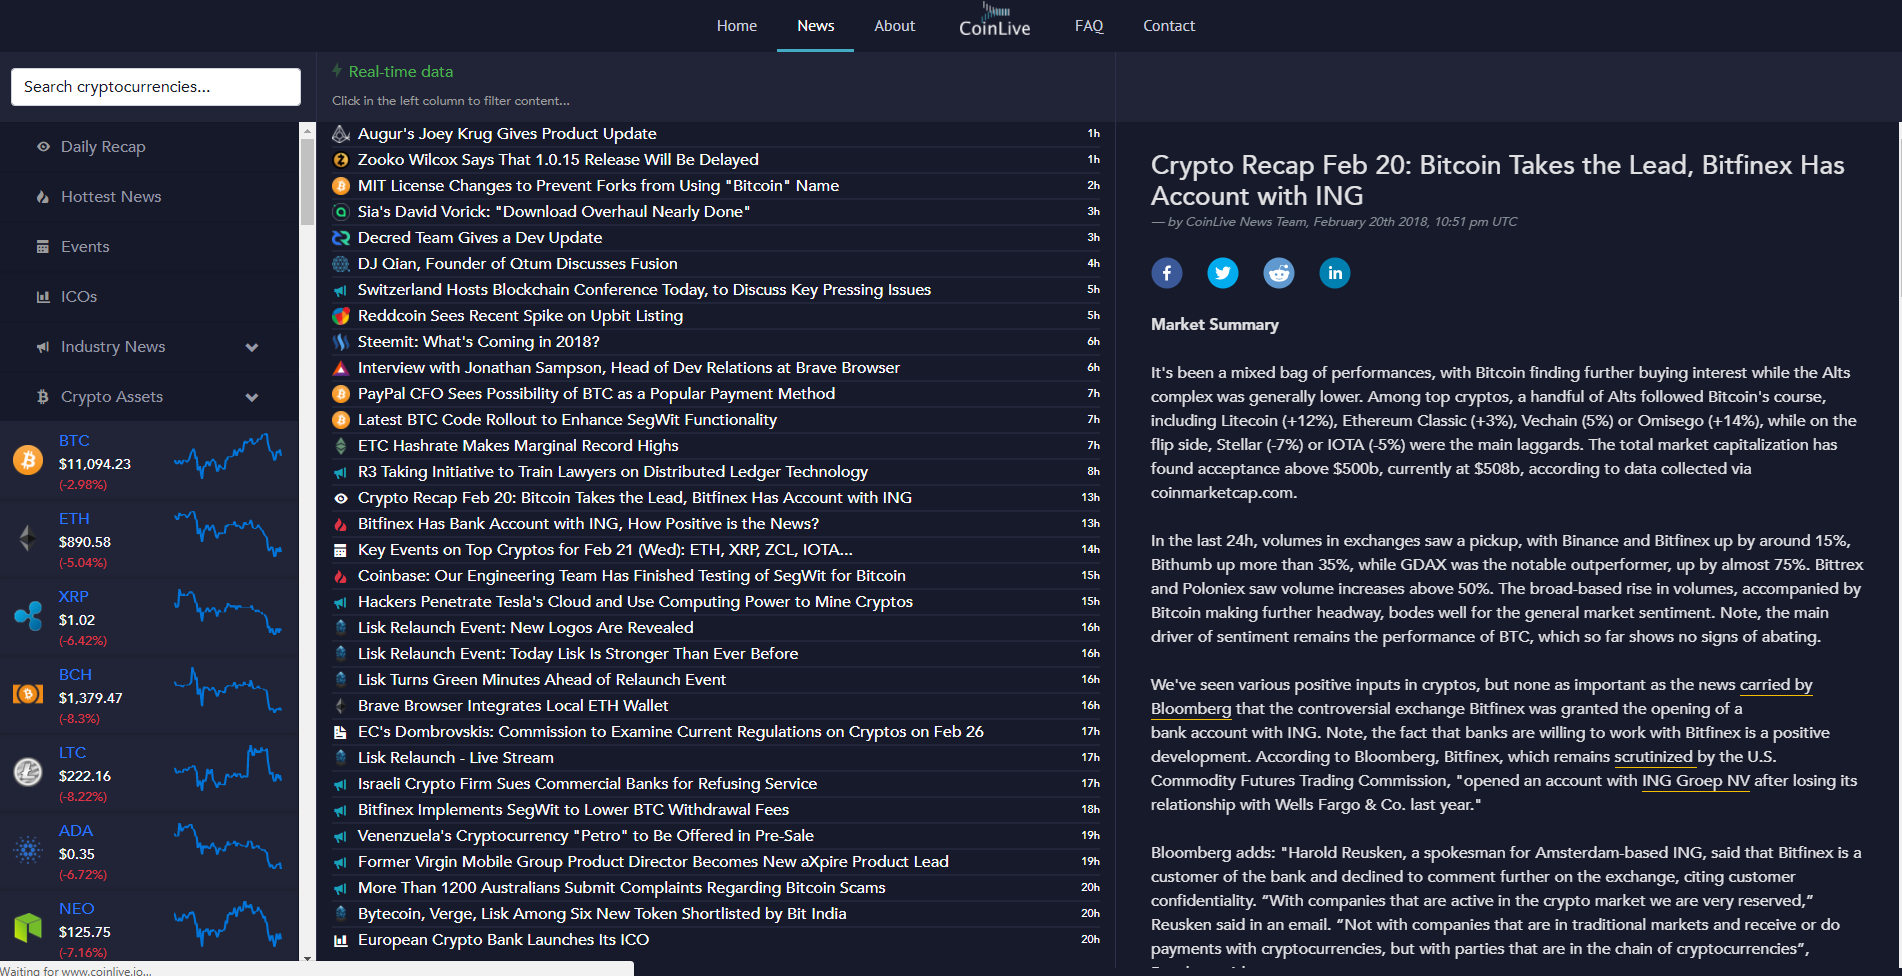Image resolution: width=1902 pixels, height=976 pixels.
Task: Open the Daily Recap section
Action: click(103, 147)
